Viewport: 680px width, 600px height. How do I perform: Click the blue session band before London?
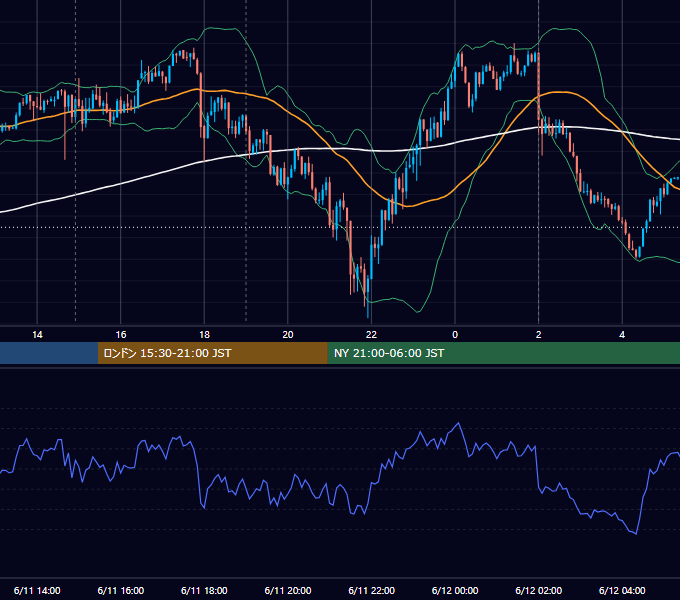point(49,353)
